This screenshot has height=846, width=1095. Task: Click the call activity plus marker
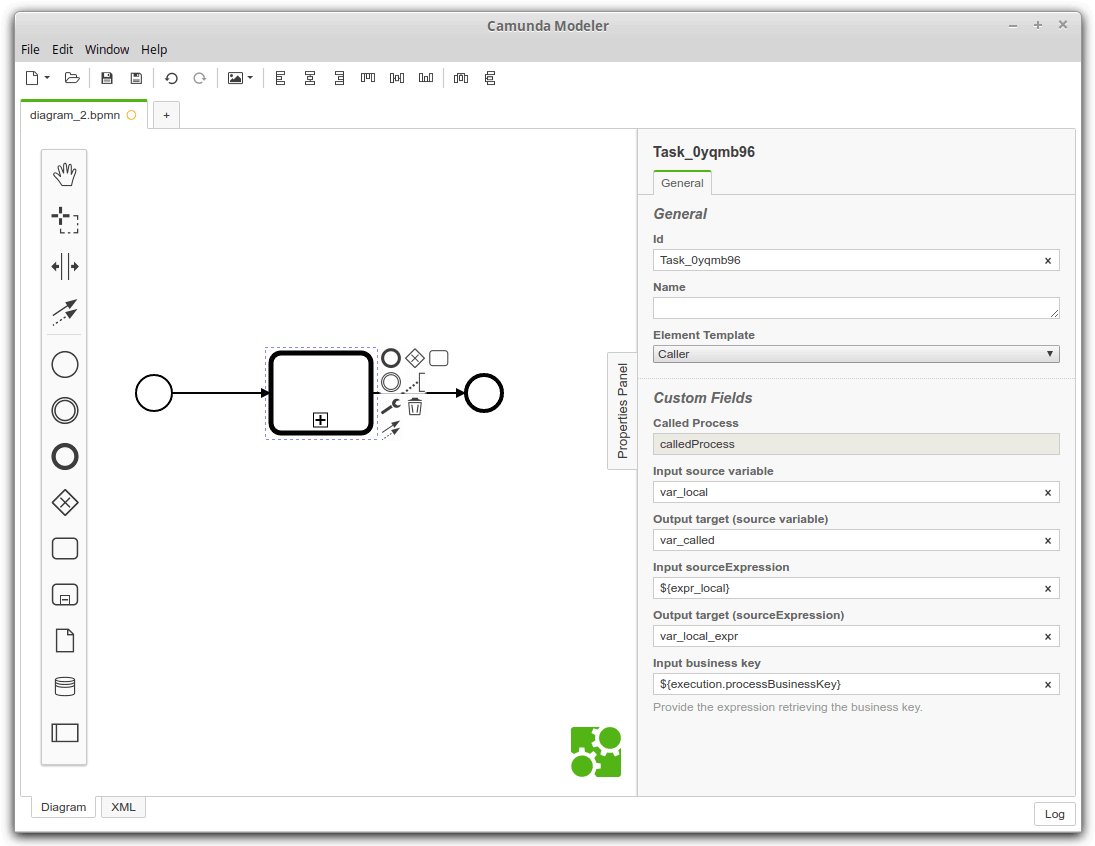coord(321,420)
